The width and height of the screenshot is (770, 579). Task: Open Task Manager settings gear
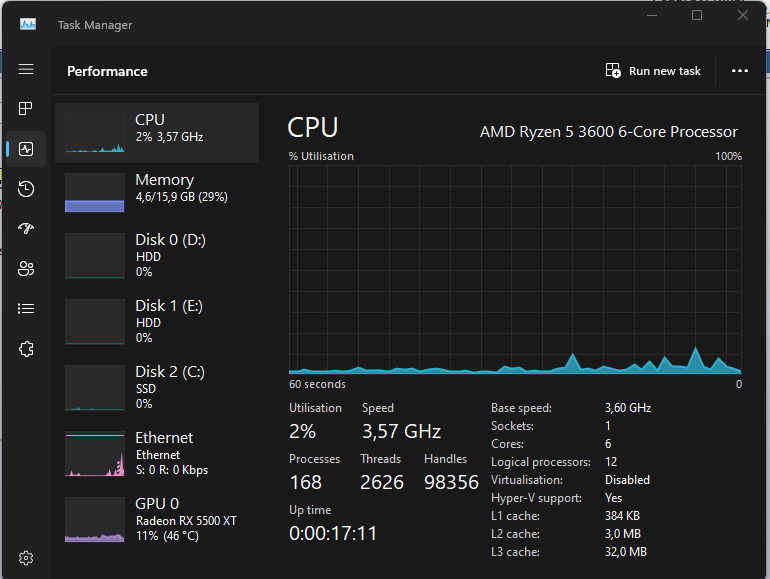tap(26, 557)
